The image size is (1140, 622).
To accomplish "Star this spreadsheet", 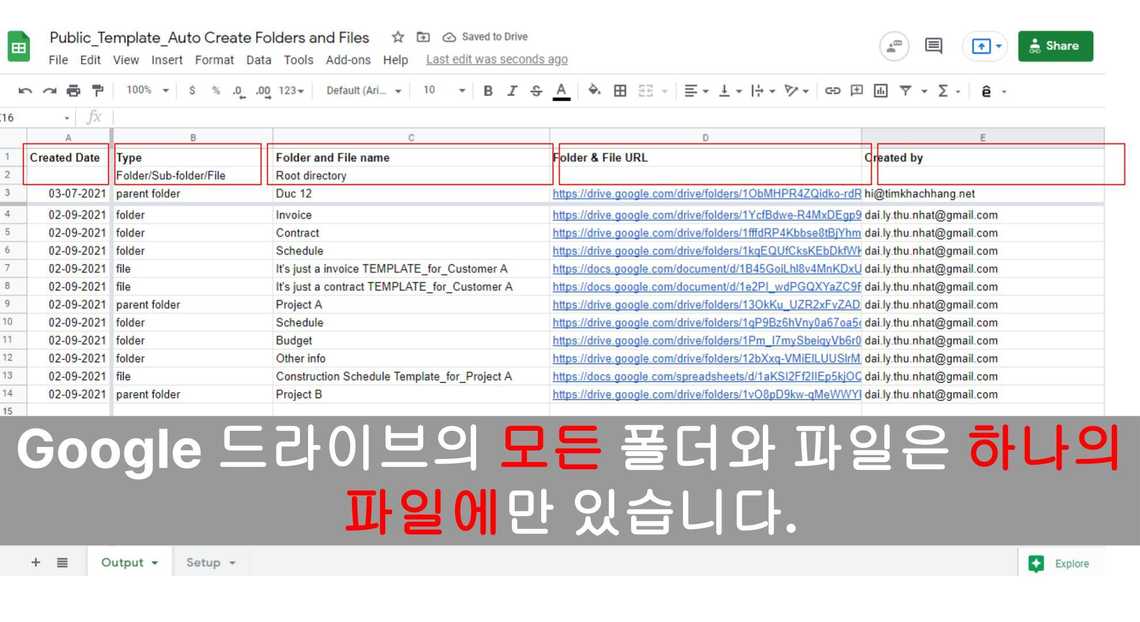I will [398, 37].
